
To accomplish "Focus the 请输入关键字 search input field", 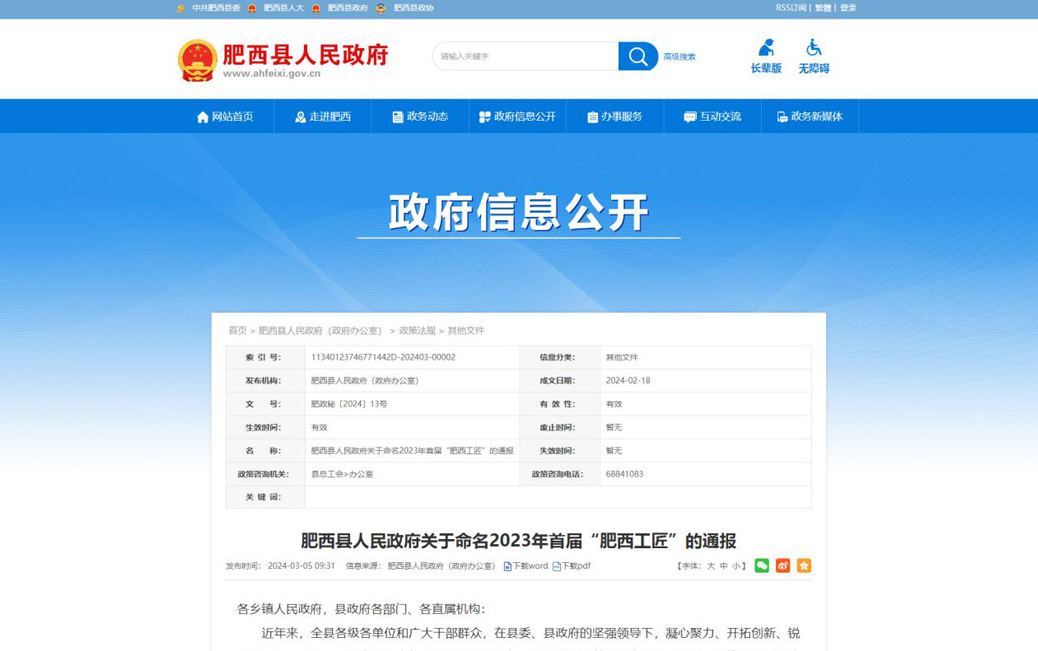I will (525, 56).
